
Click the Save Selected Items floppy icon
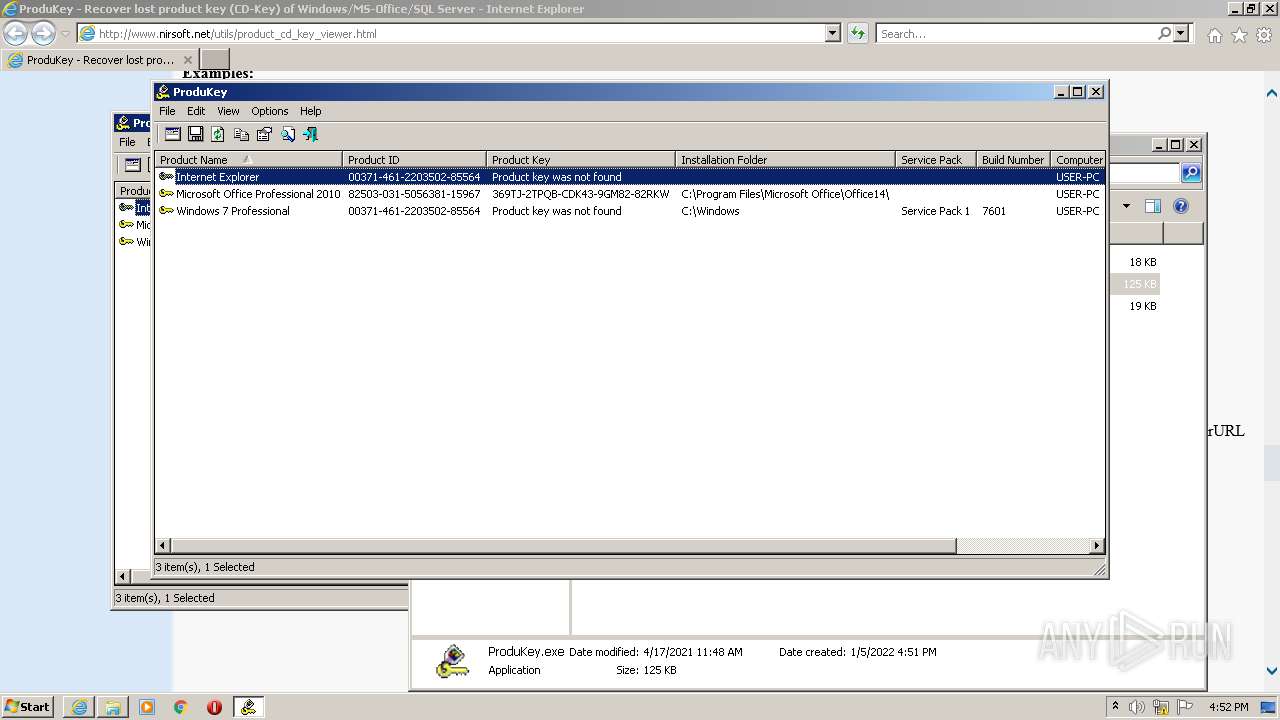tap(196, 134)
